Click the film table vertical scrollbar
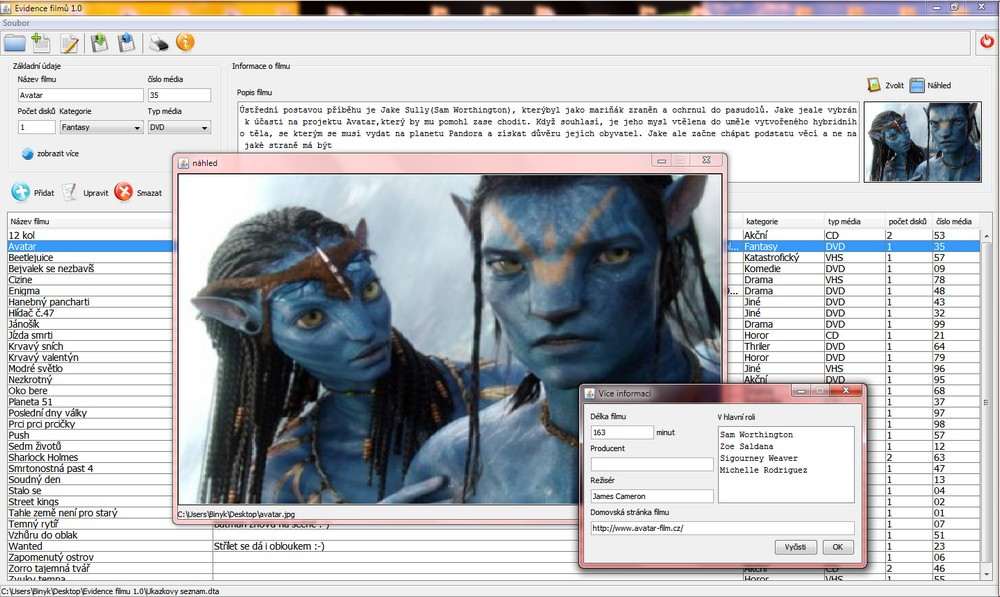Image resolution: width=1000 pixels, height=597 pixels. click(986, 404)
